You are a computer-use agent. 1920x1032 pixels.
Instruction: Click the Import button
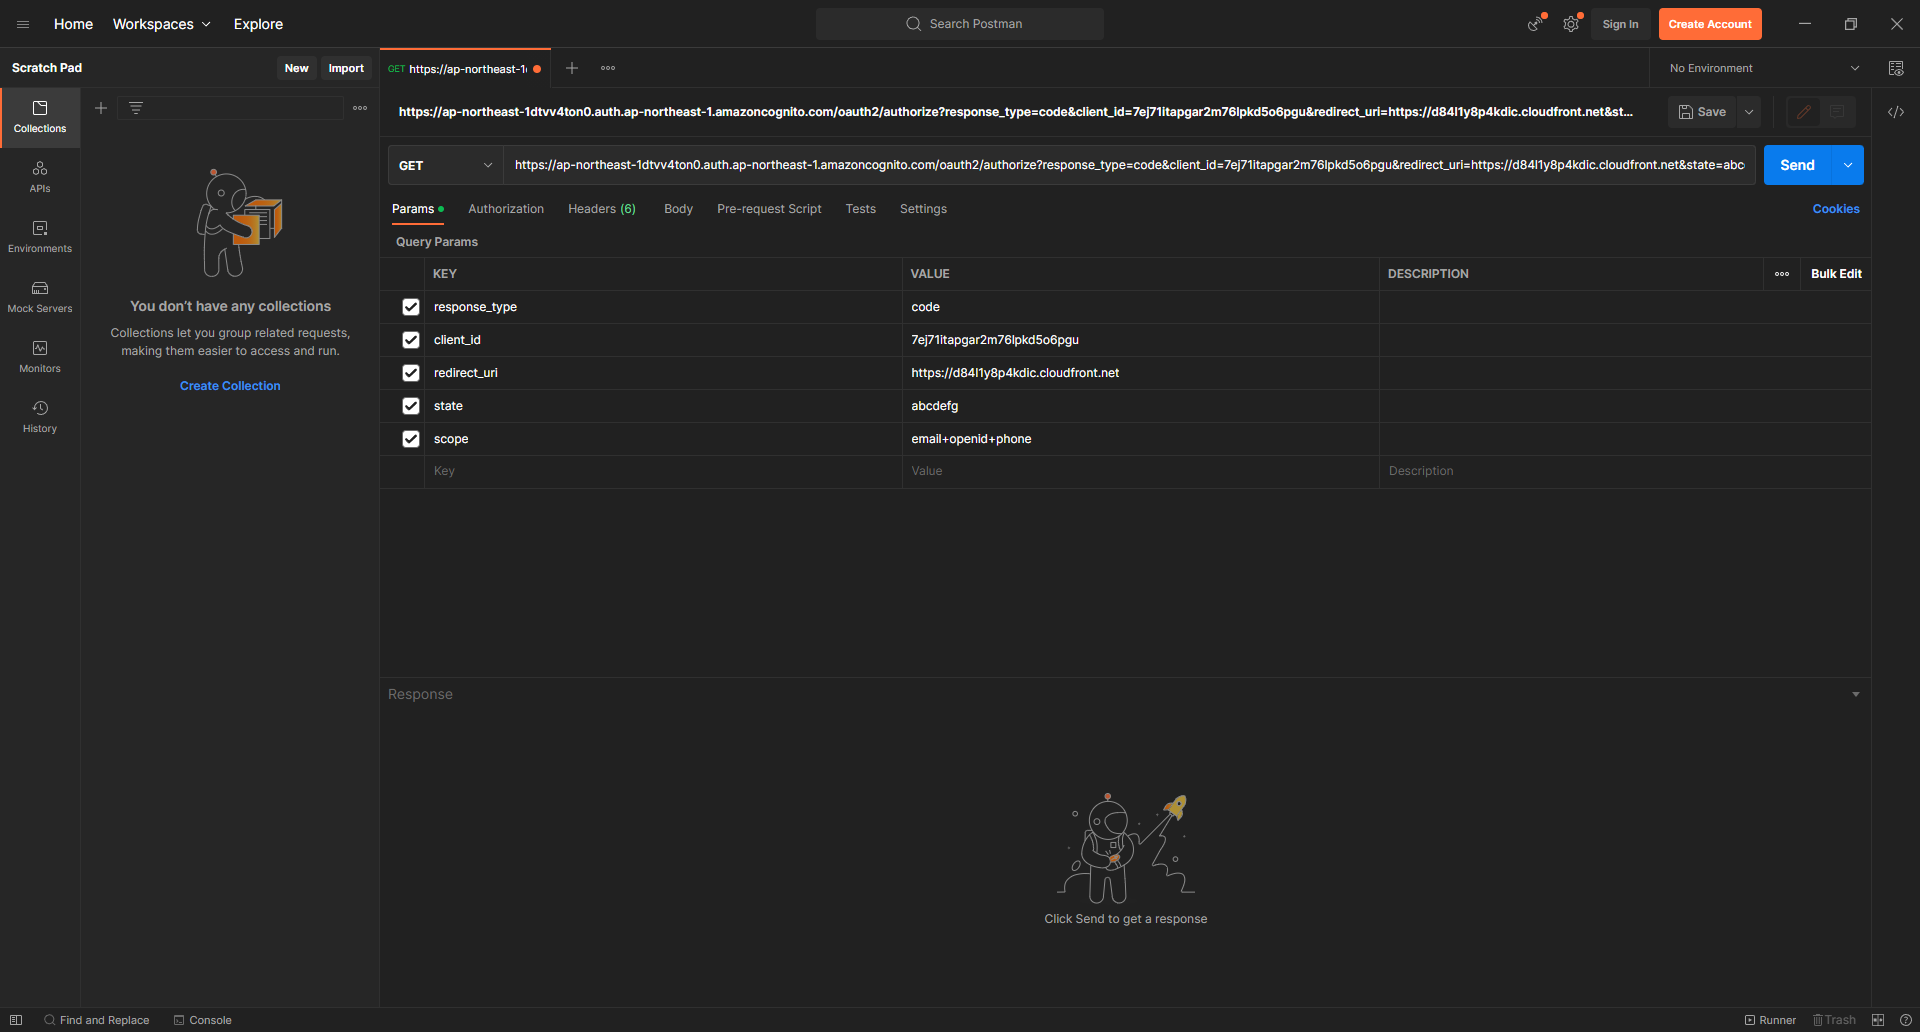point(346,68)
